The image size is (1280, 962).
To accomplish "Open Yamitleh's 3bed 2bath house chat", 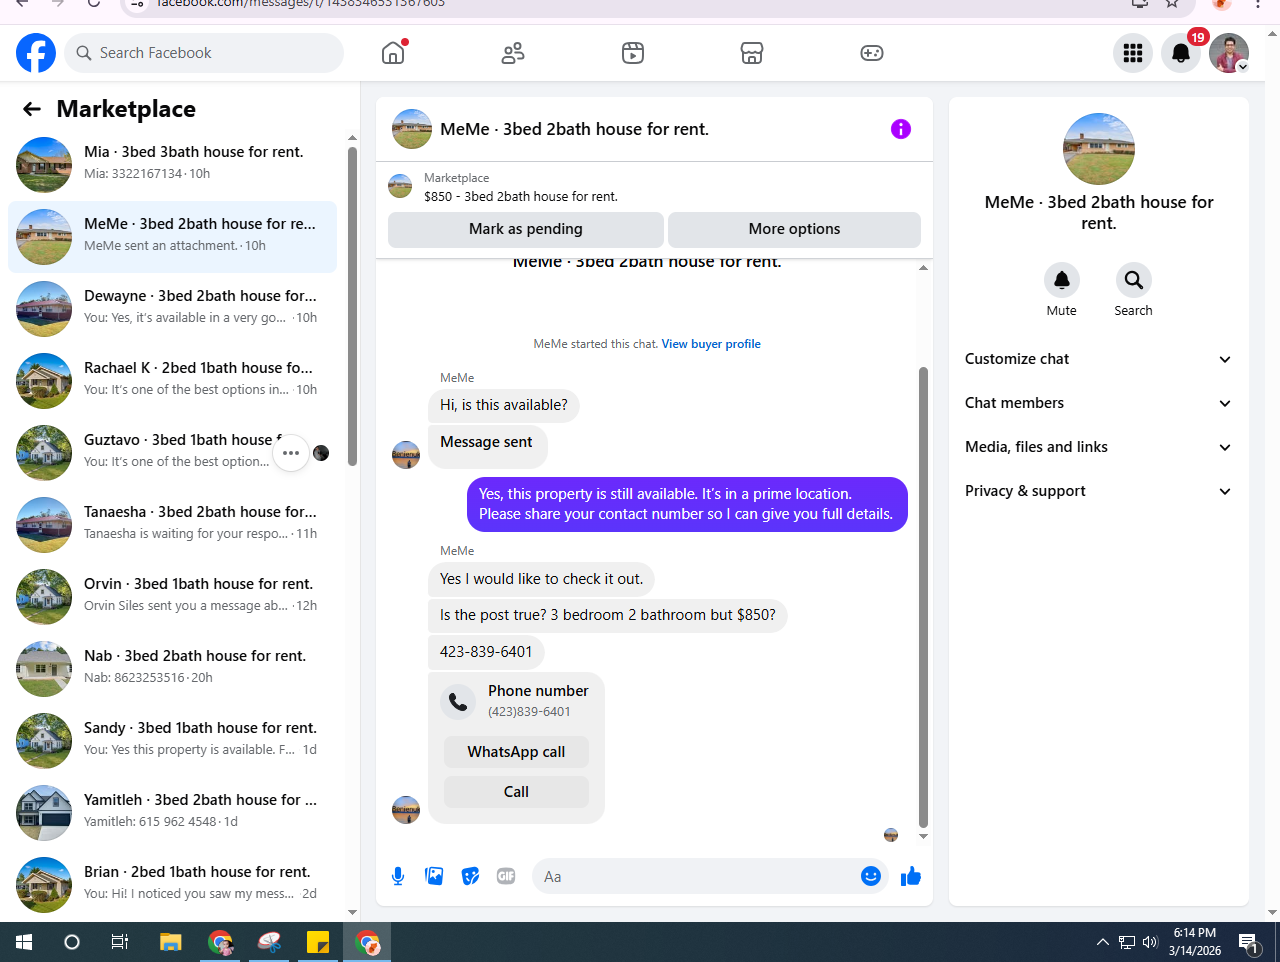I will point(172,813).
